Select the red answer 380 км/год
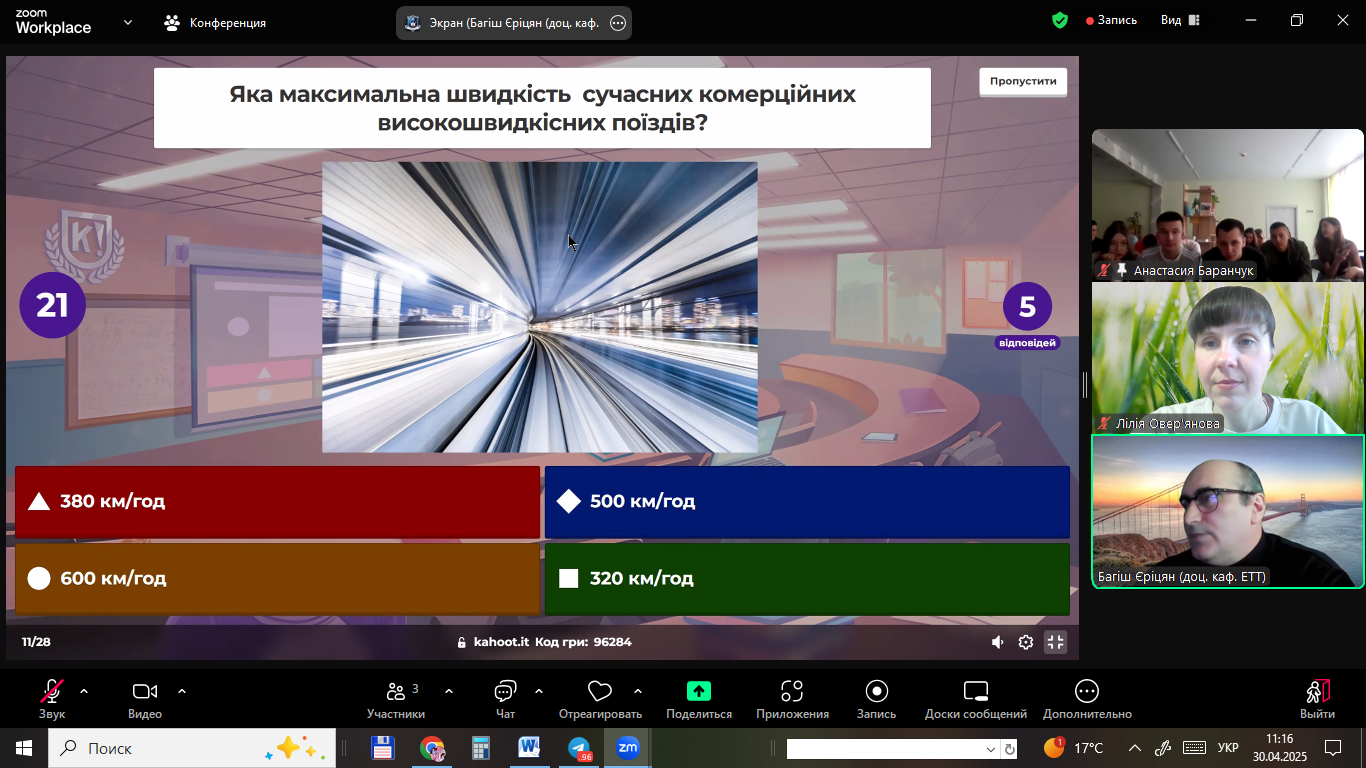The image size is (1366, 768). (x=277, y=502)
